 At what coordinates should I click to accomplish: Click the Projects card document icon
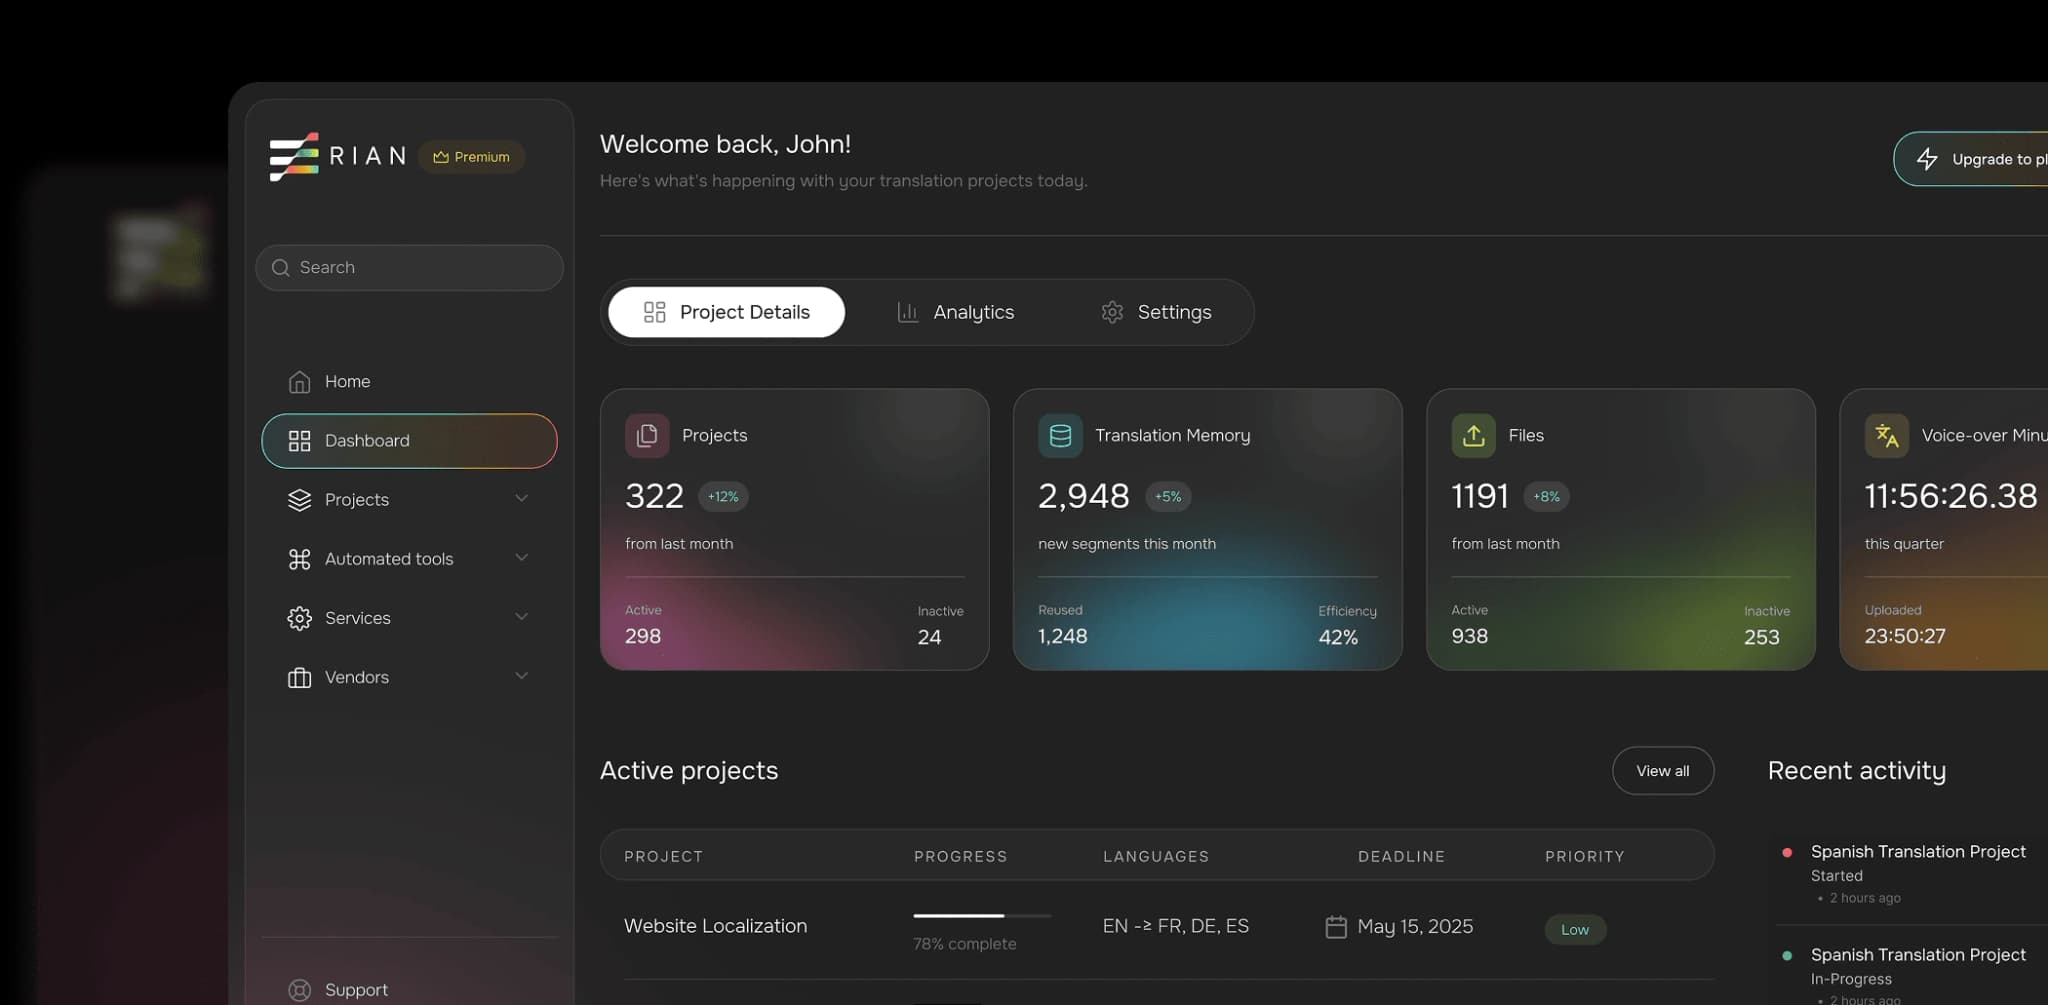point(646,435)
